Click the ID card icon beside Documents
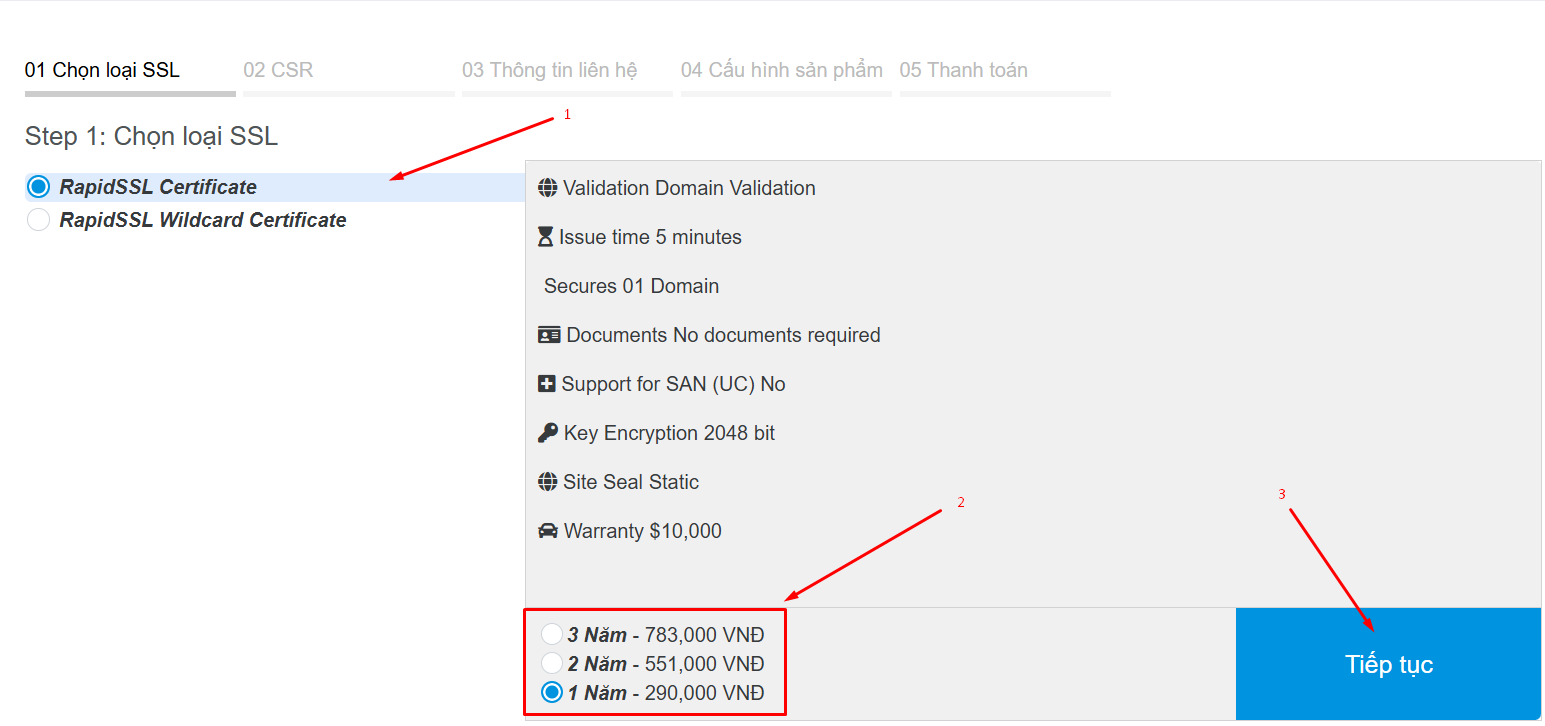Screen dimensions: 1545x726 coord(549,335)
